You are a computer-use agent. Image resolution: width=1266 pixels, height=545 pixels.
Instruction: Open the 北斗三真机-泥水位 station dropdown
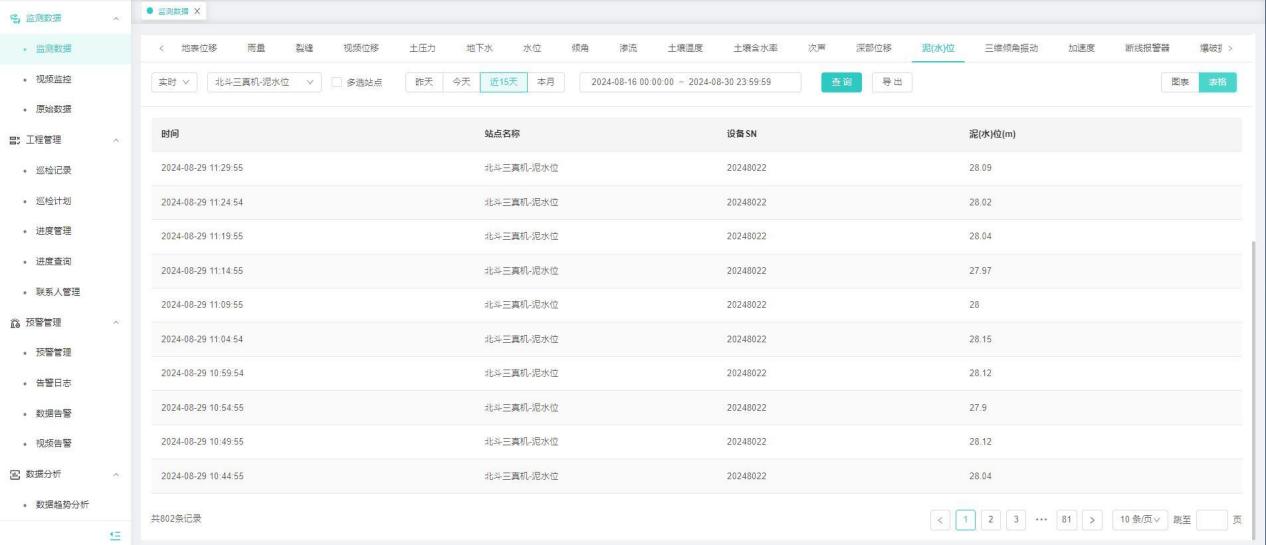pyautogui.click(x=265, y=82)
